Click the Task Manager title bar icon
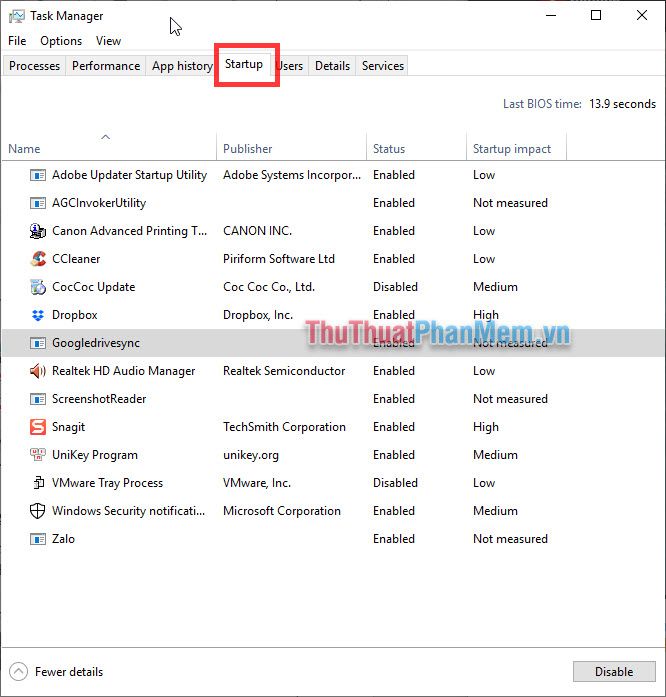The width and height of the screenshot is (666, 697). (16, 16)
